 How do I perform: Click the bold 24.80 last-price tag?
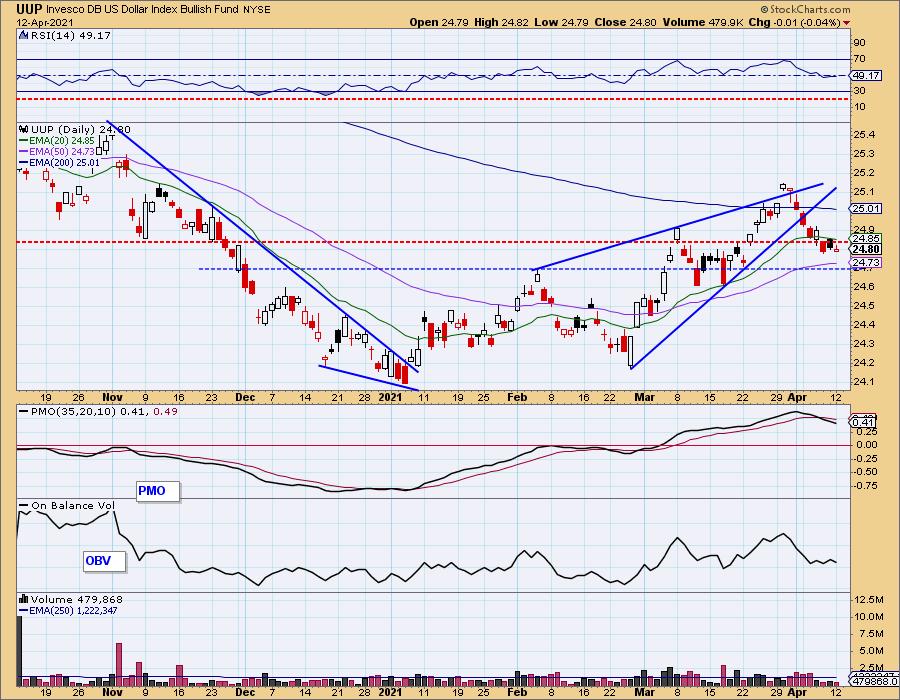point(866,249)
